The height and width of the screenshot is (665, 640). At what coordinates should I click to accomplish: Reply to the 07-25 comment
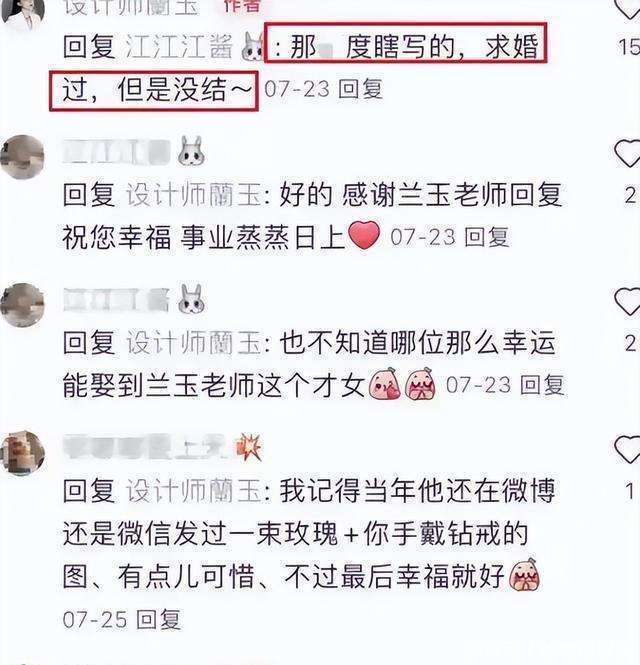(159, 620)
